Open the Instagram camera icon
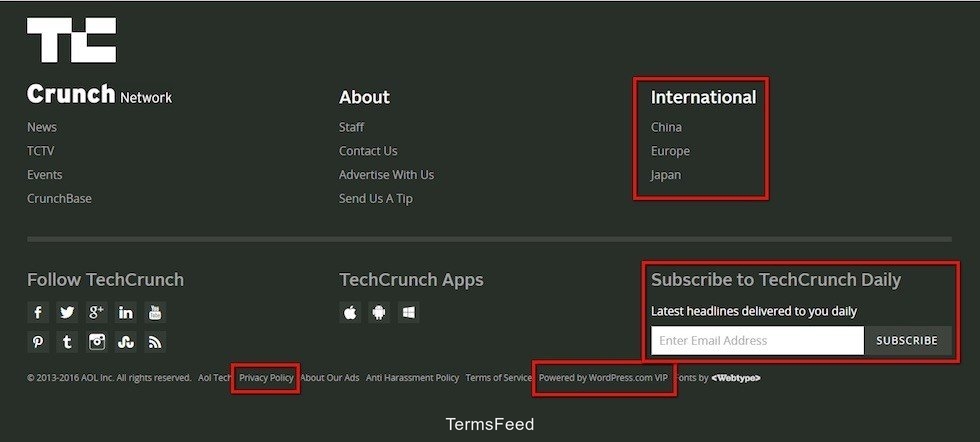Image resolution: width=980 pixels, height=442 pixels. click(x=96, y=342)
